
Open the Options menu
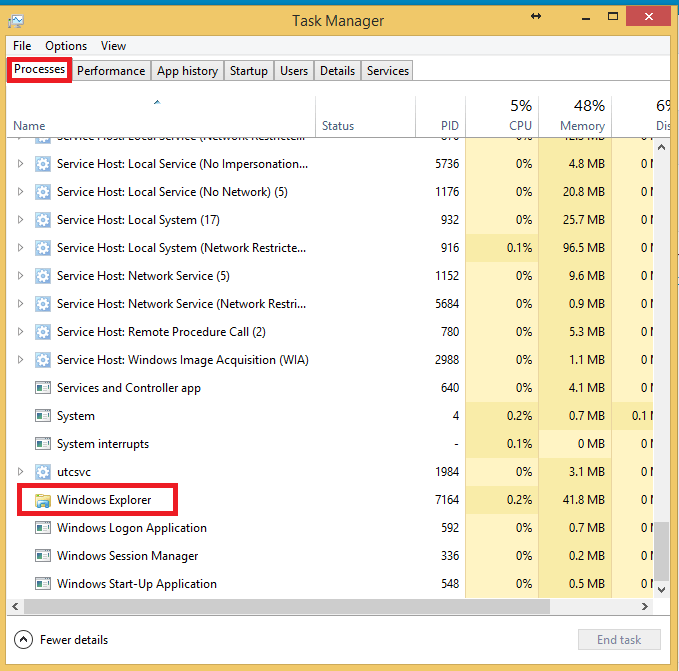tap(66, 46)
